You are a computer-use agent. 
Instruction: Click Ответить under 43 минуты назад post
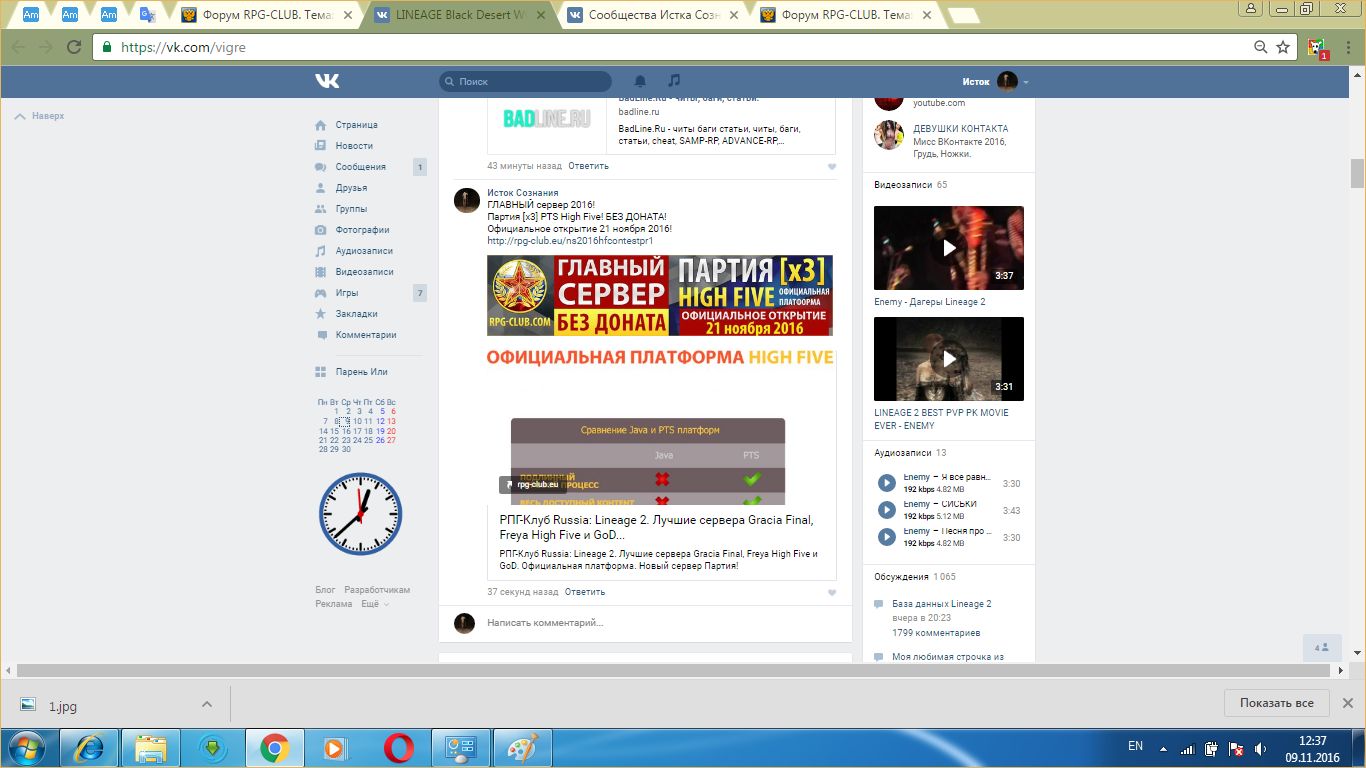click(588, 166)
